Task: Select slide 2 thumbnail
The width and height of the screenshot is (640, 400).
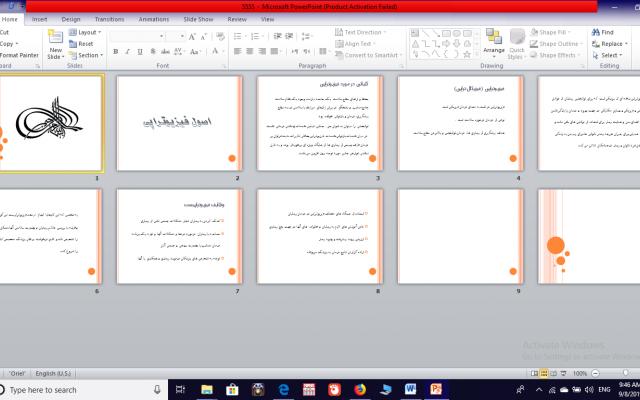Action: point(180,123)
